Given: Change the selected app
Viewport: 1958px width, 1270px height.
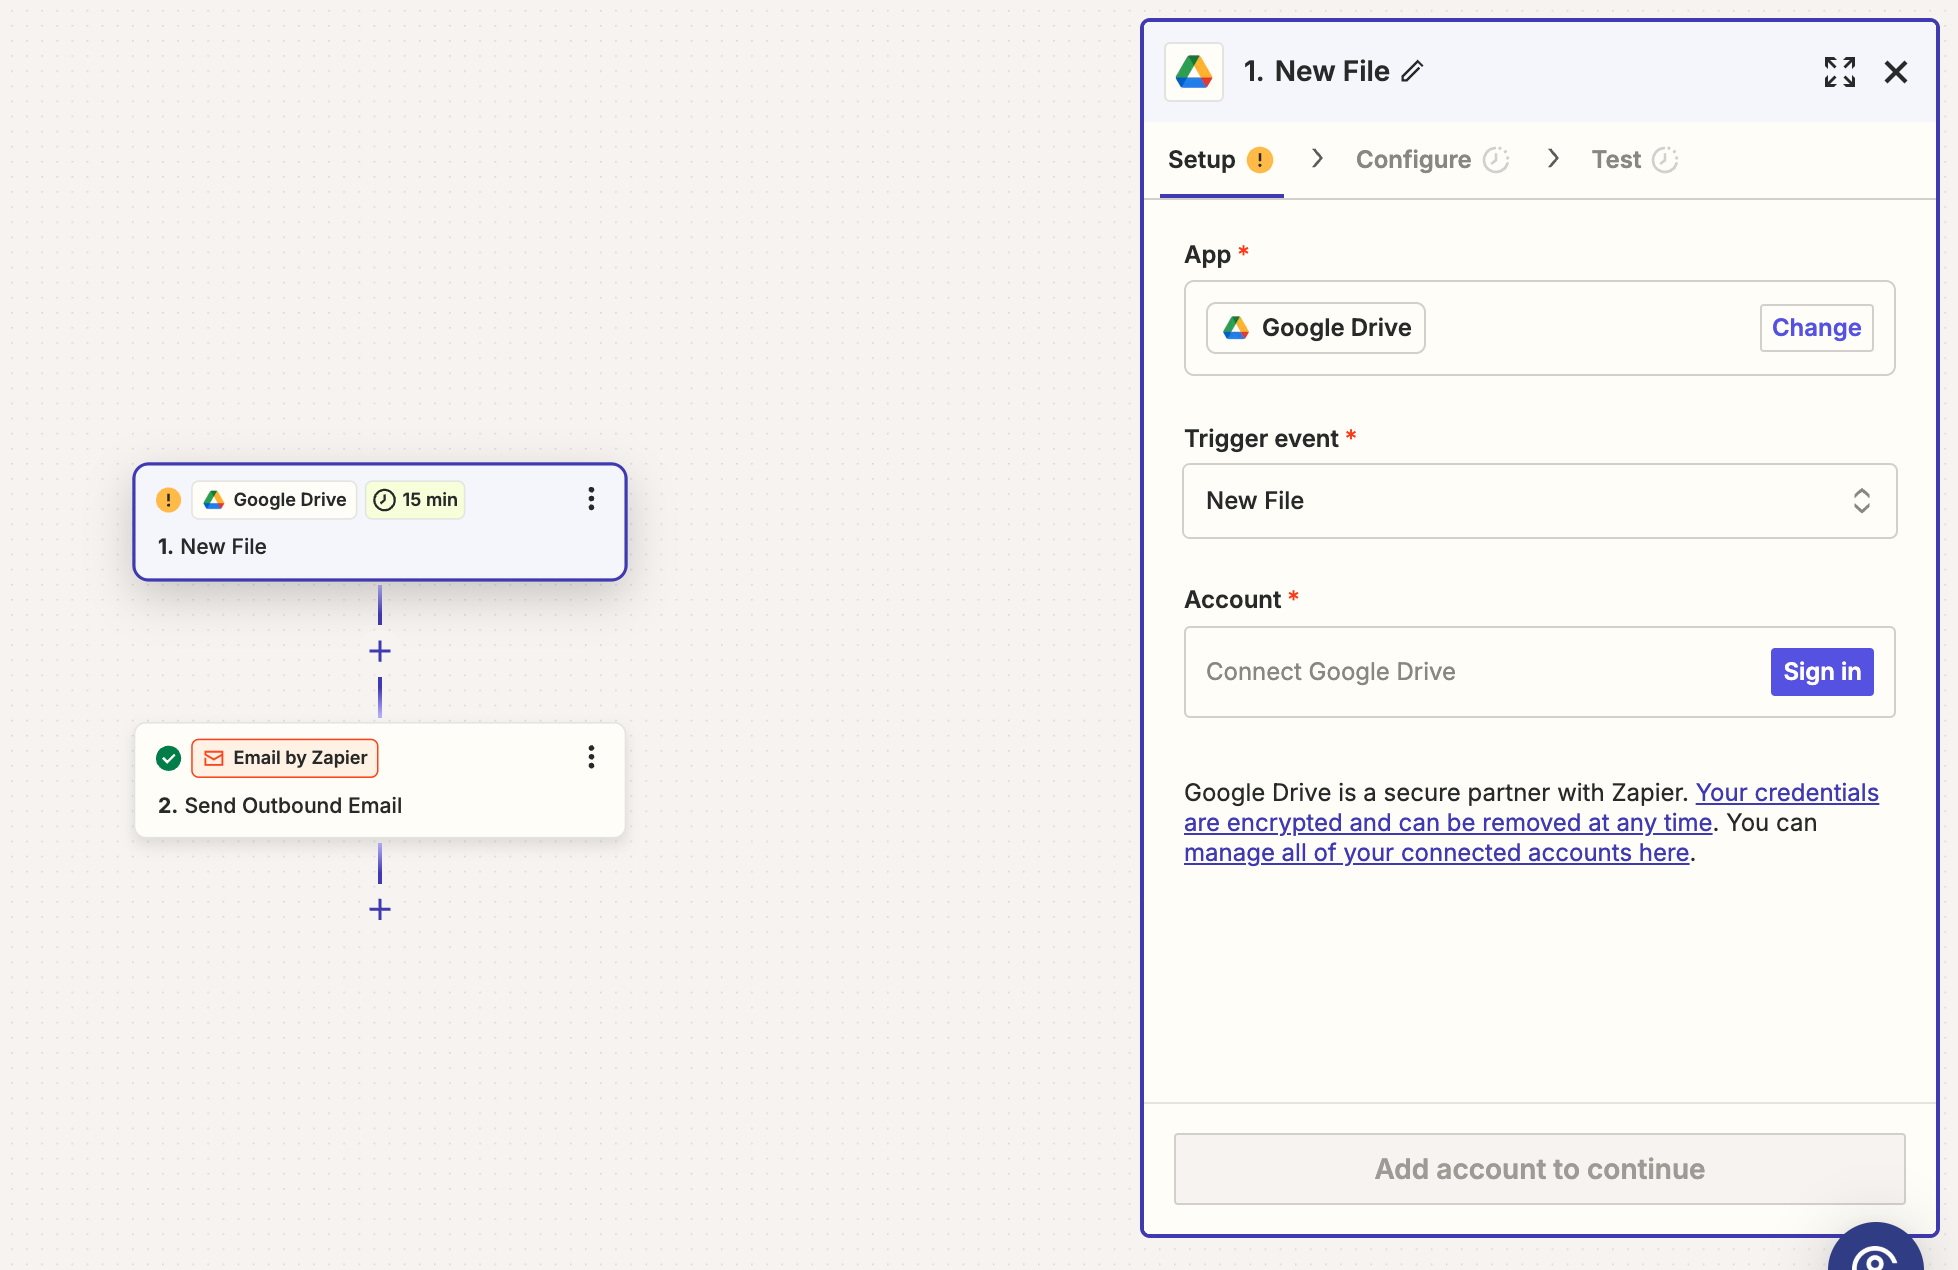Looking at the screenshot, I should click(1816, 328).
